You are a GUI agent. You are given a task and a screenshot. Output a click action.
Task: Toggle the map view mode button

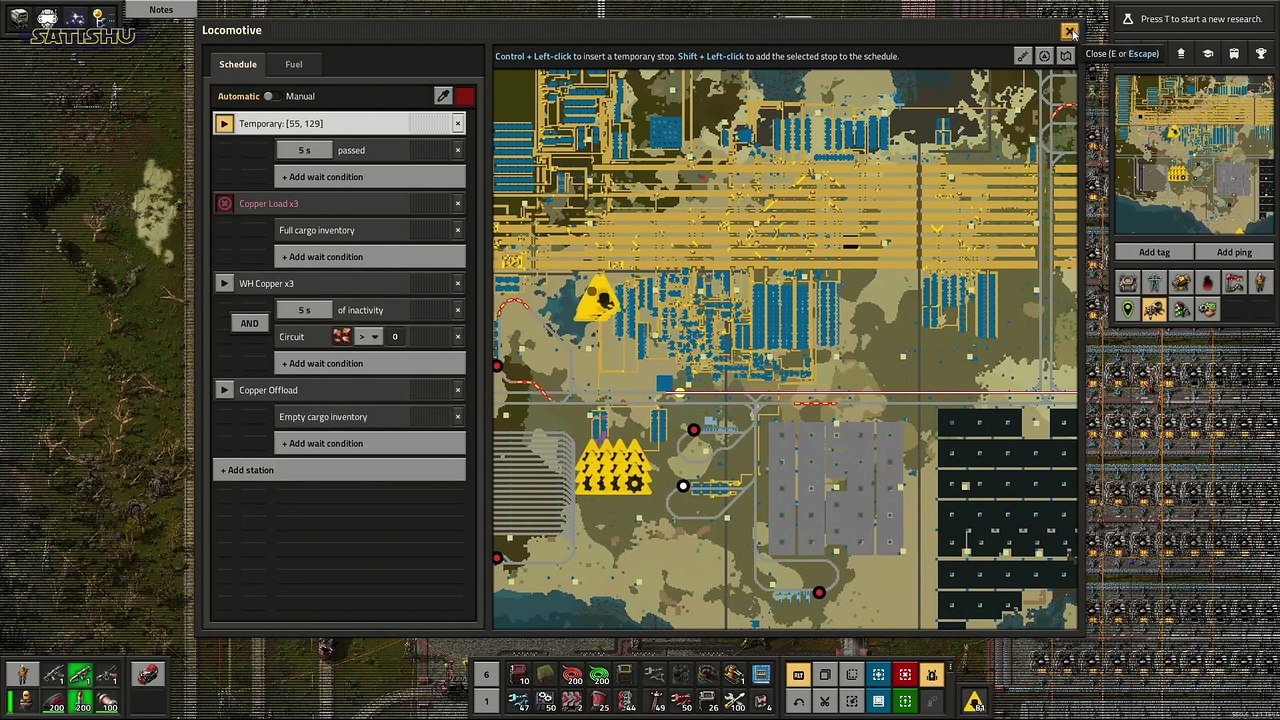1066,56
